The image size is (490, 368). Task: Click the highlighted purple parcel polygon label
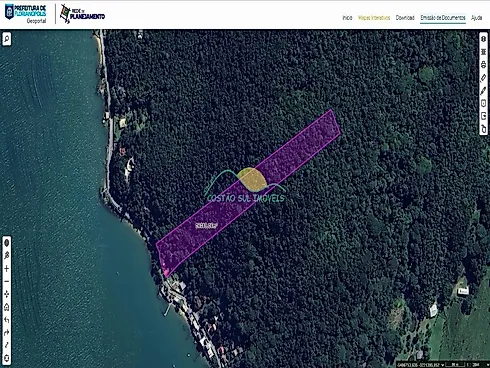[206, 226]
